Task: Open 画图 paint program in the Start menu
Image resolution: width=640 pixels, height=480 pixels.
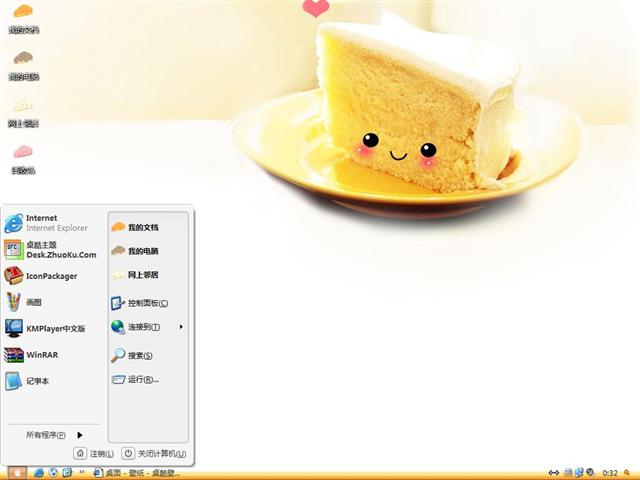Action: pyautogui.click(x=51, y=302)
